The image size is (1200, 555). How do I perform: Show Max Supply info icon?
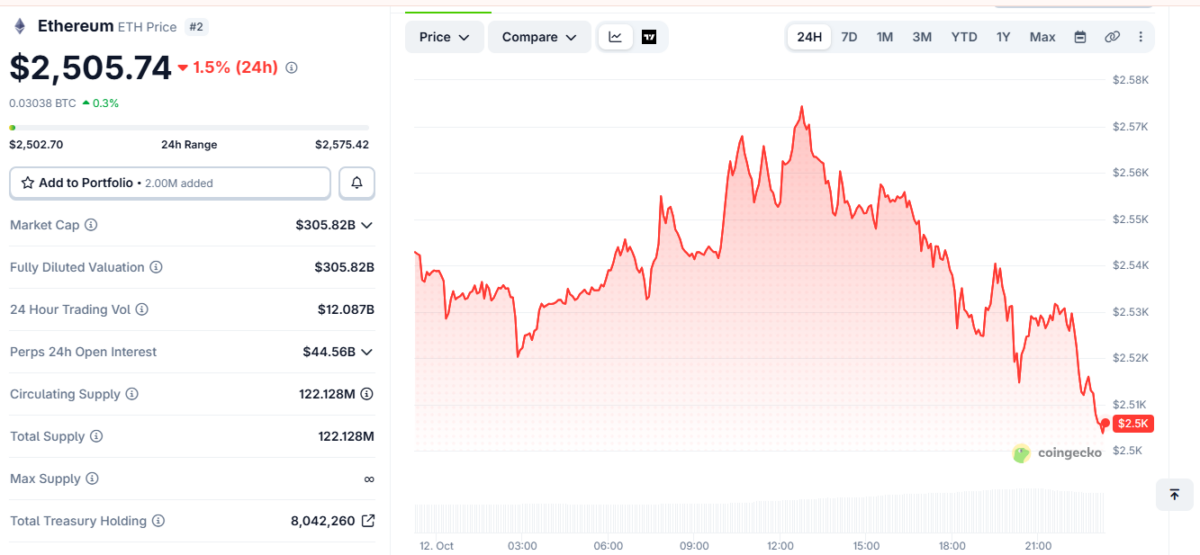(92, 479)
